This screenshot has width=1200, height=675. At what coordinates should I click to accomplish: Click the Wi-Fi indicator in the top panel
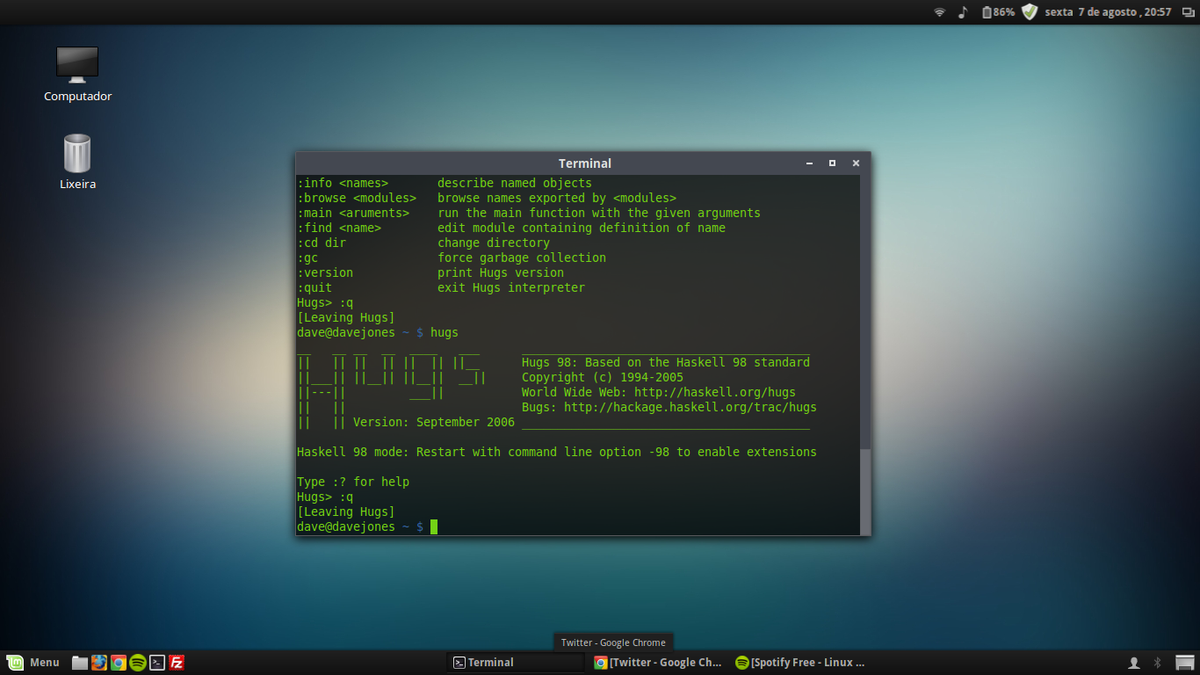(x=940, y=11)
